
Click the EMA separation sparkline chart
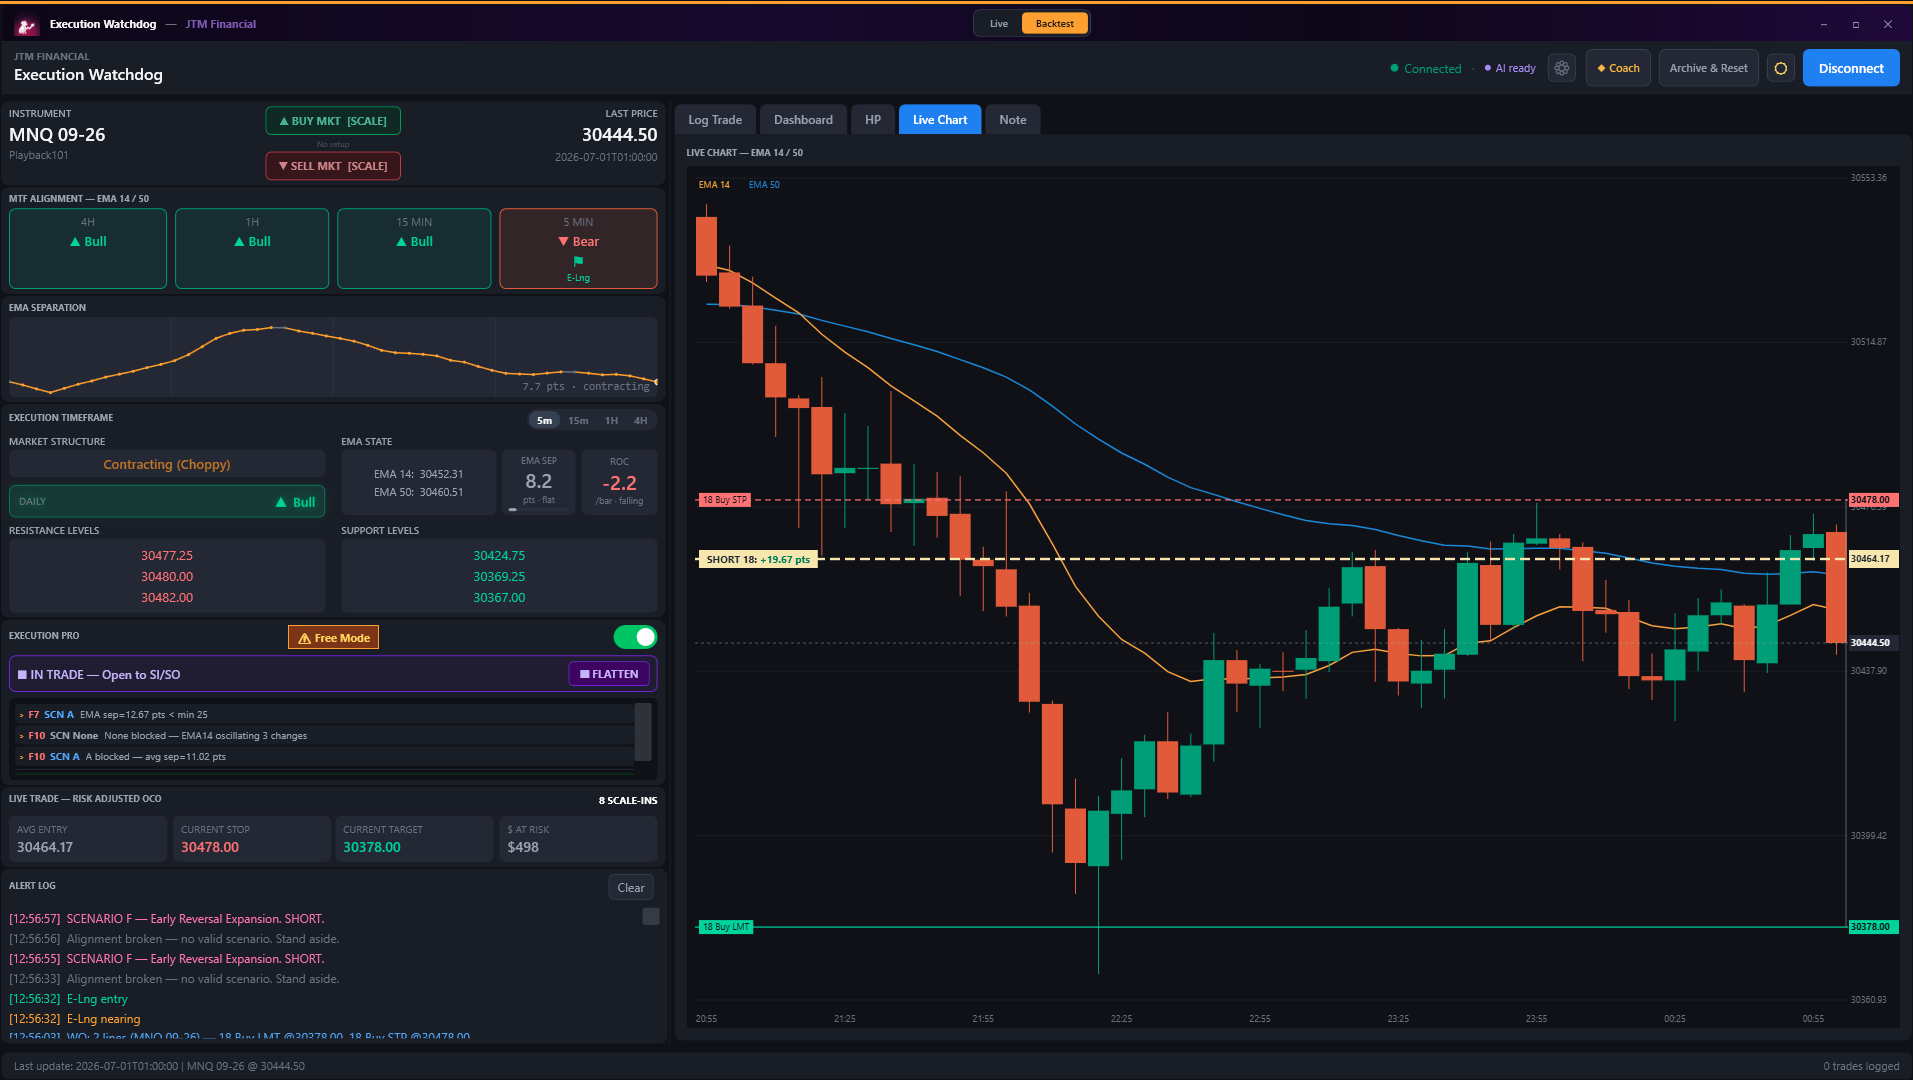coord(333,357)
